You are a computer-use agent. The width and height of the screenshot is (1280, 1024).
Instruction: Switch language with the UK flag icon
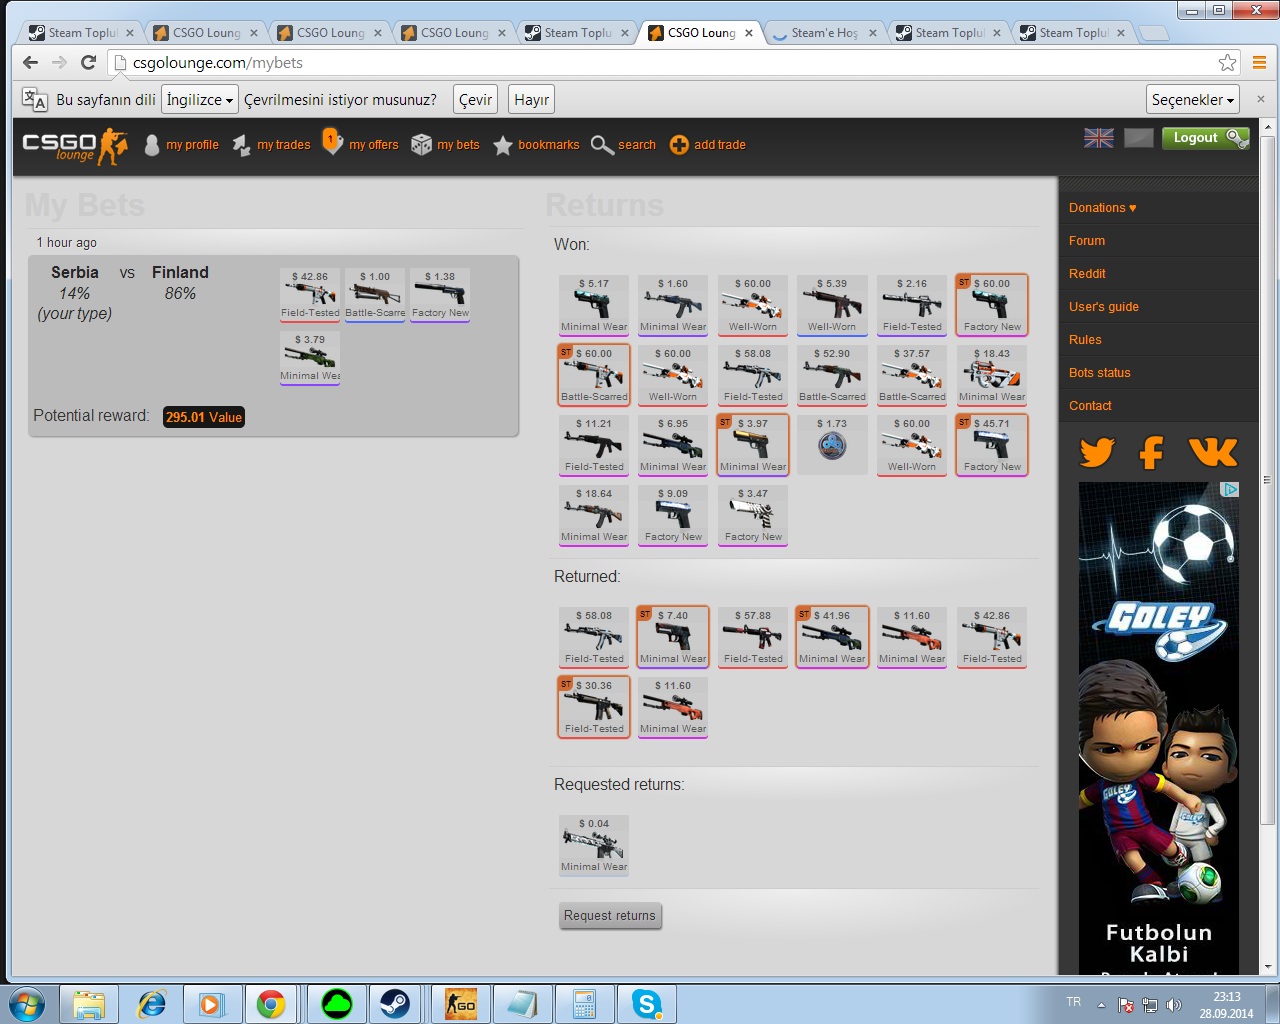pos(1099,138)
